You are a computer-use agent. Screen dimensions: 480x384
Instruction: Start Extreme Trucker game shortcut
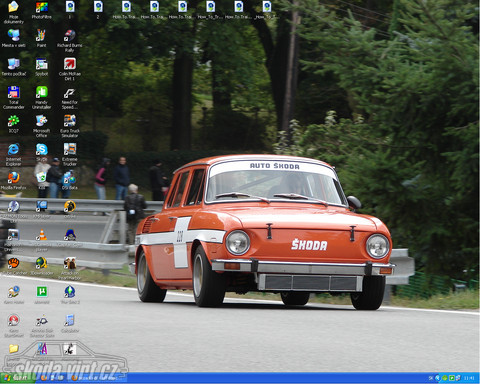tap(69, 149)
